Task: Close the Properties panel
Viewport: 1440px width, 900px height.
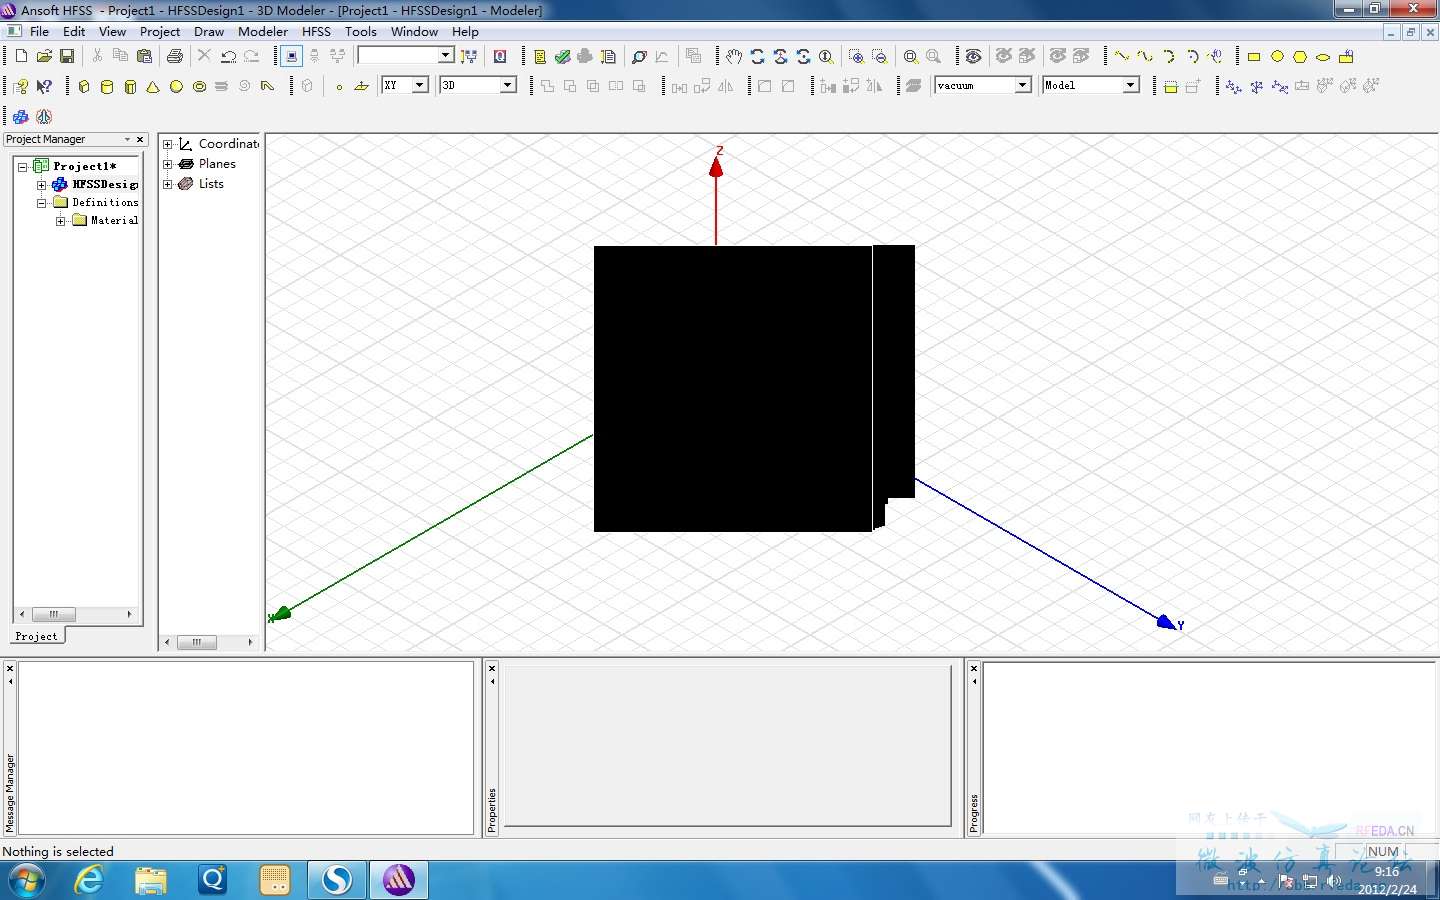Action: tap(492, 668)
